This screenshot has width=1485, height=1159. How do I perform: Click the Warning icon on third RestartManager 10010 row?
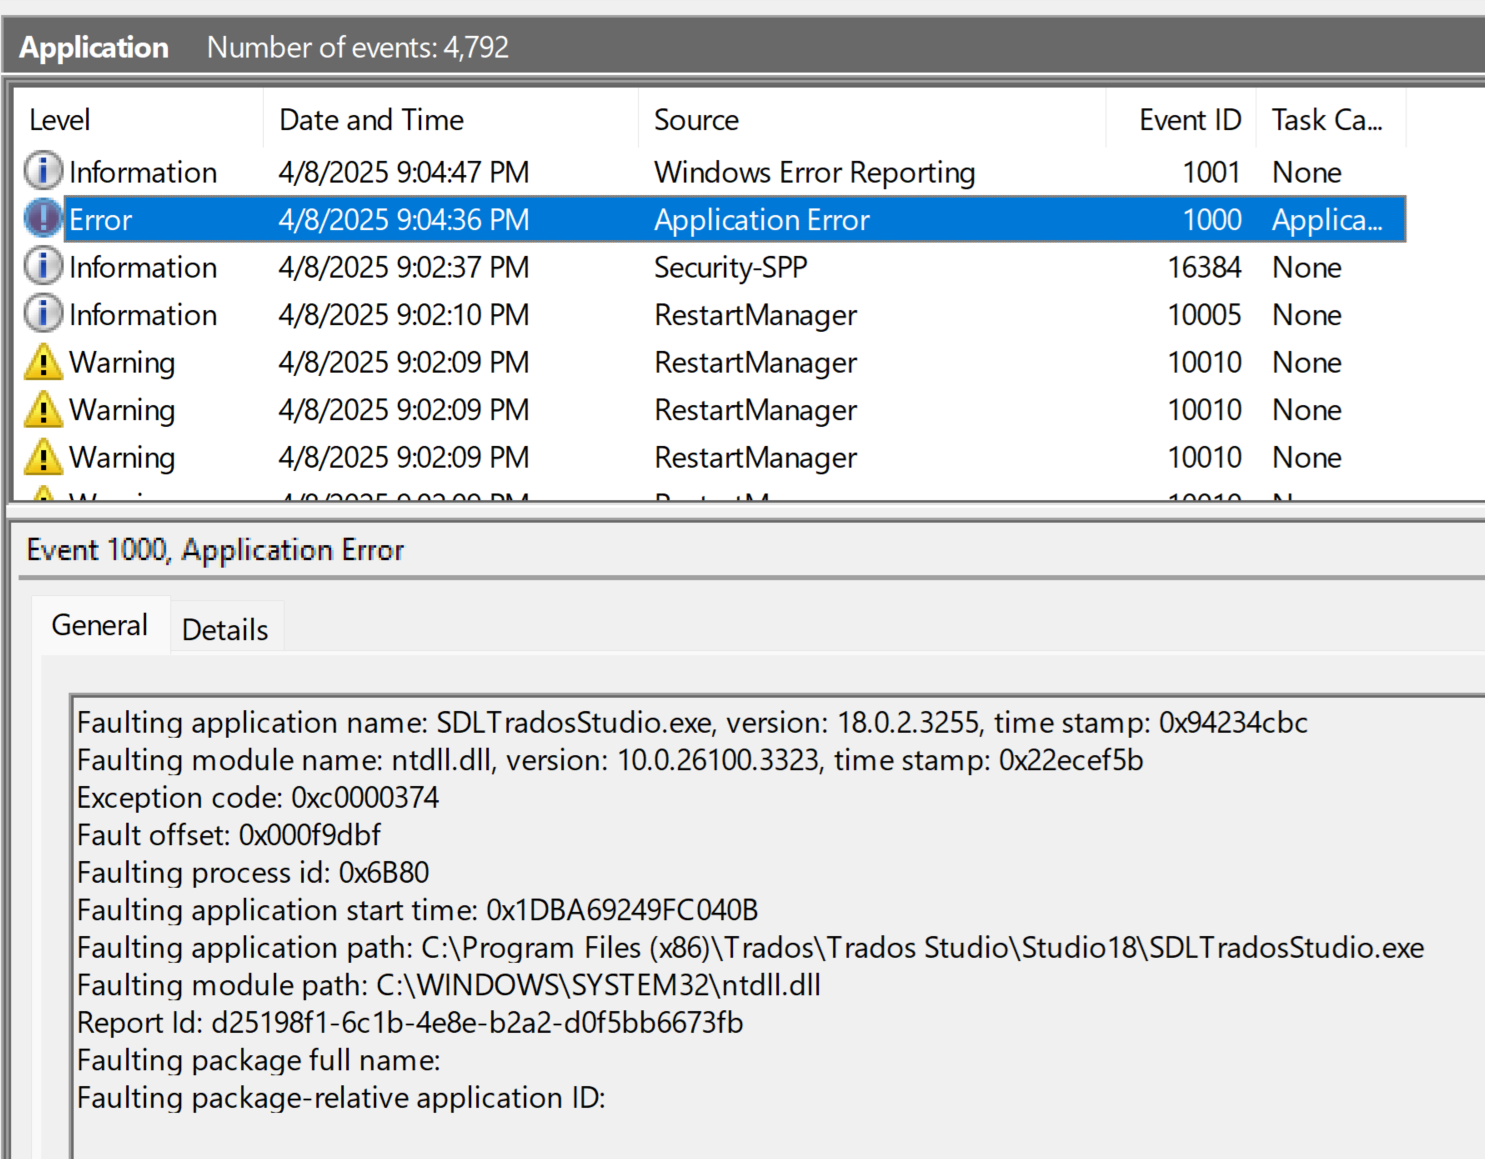tap(42, 457)
